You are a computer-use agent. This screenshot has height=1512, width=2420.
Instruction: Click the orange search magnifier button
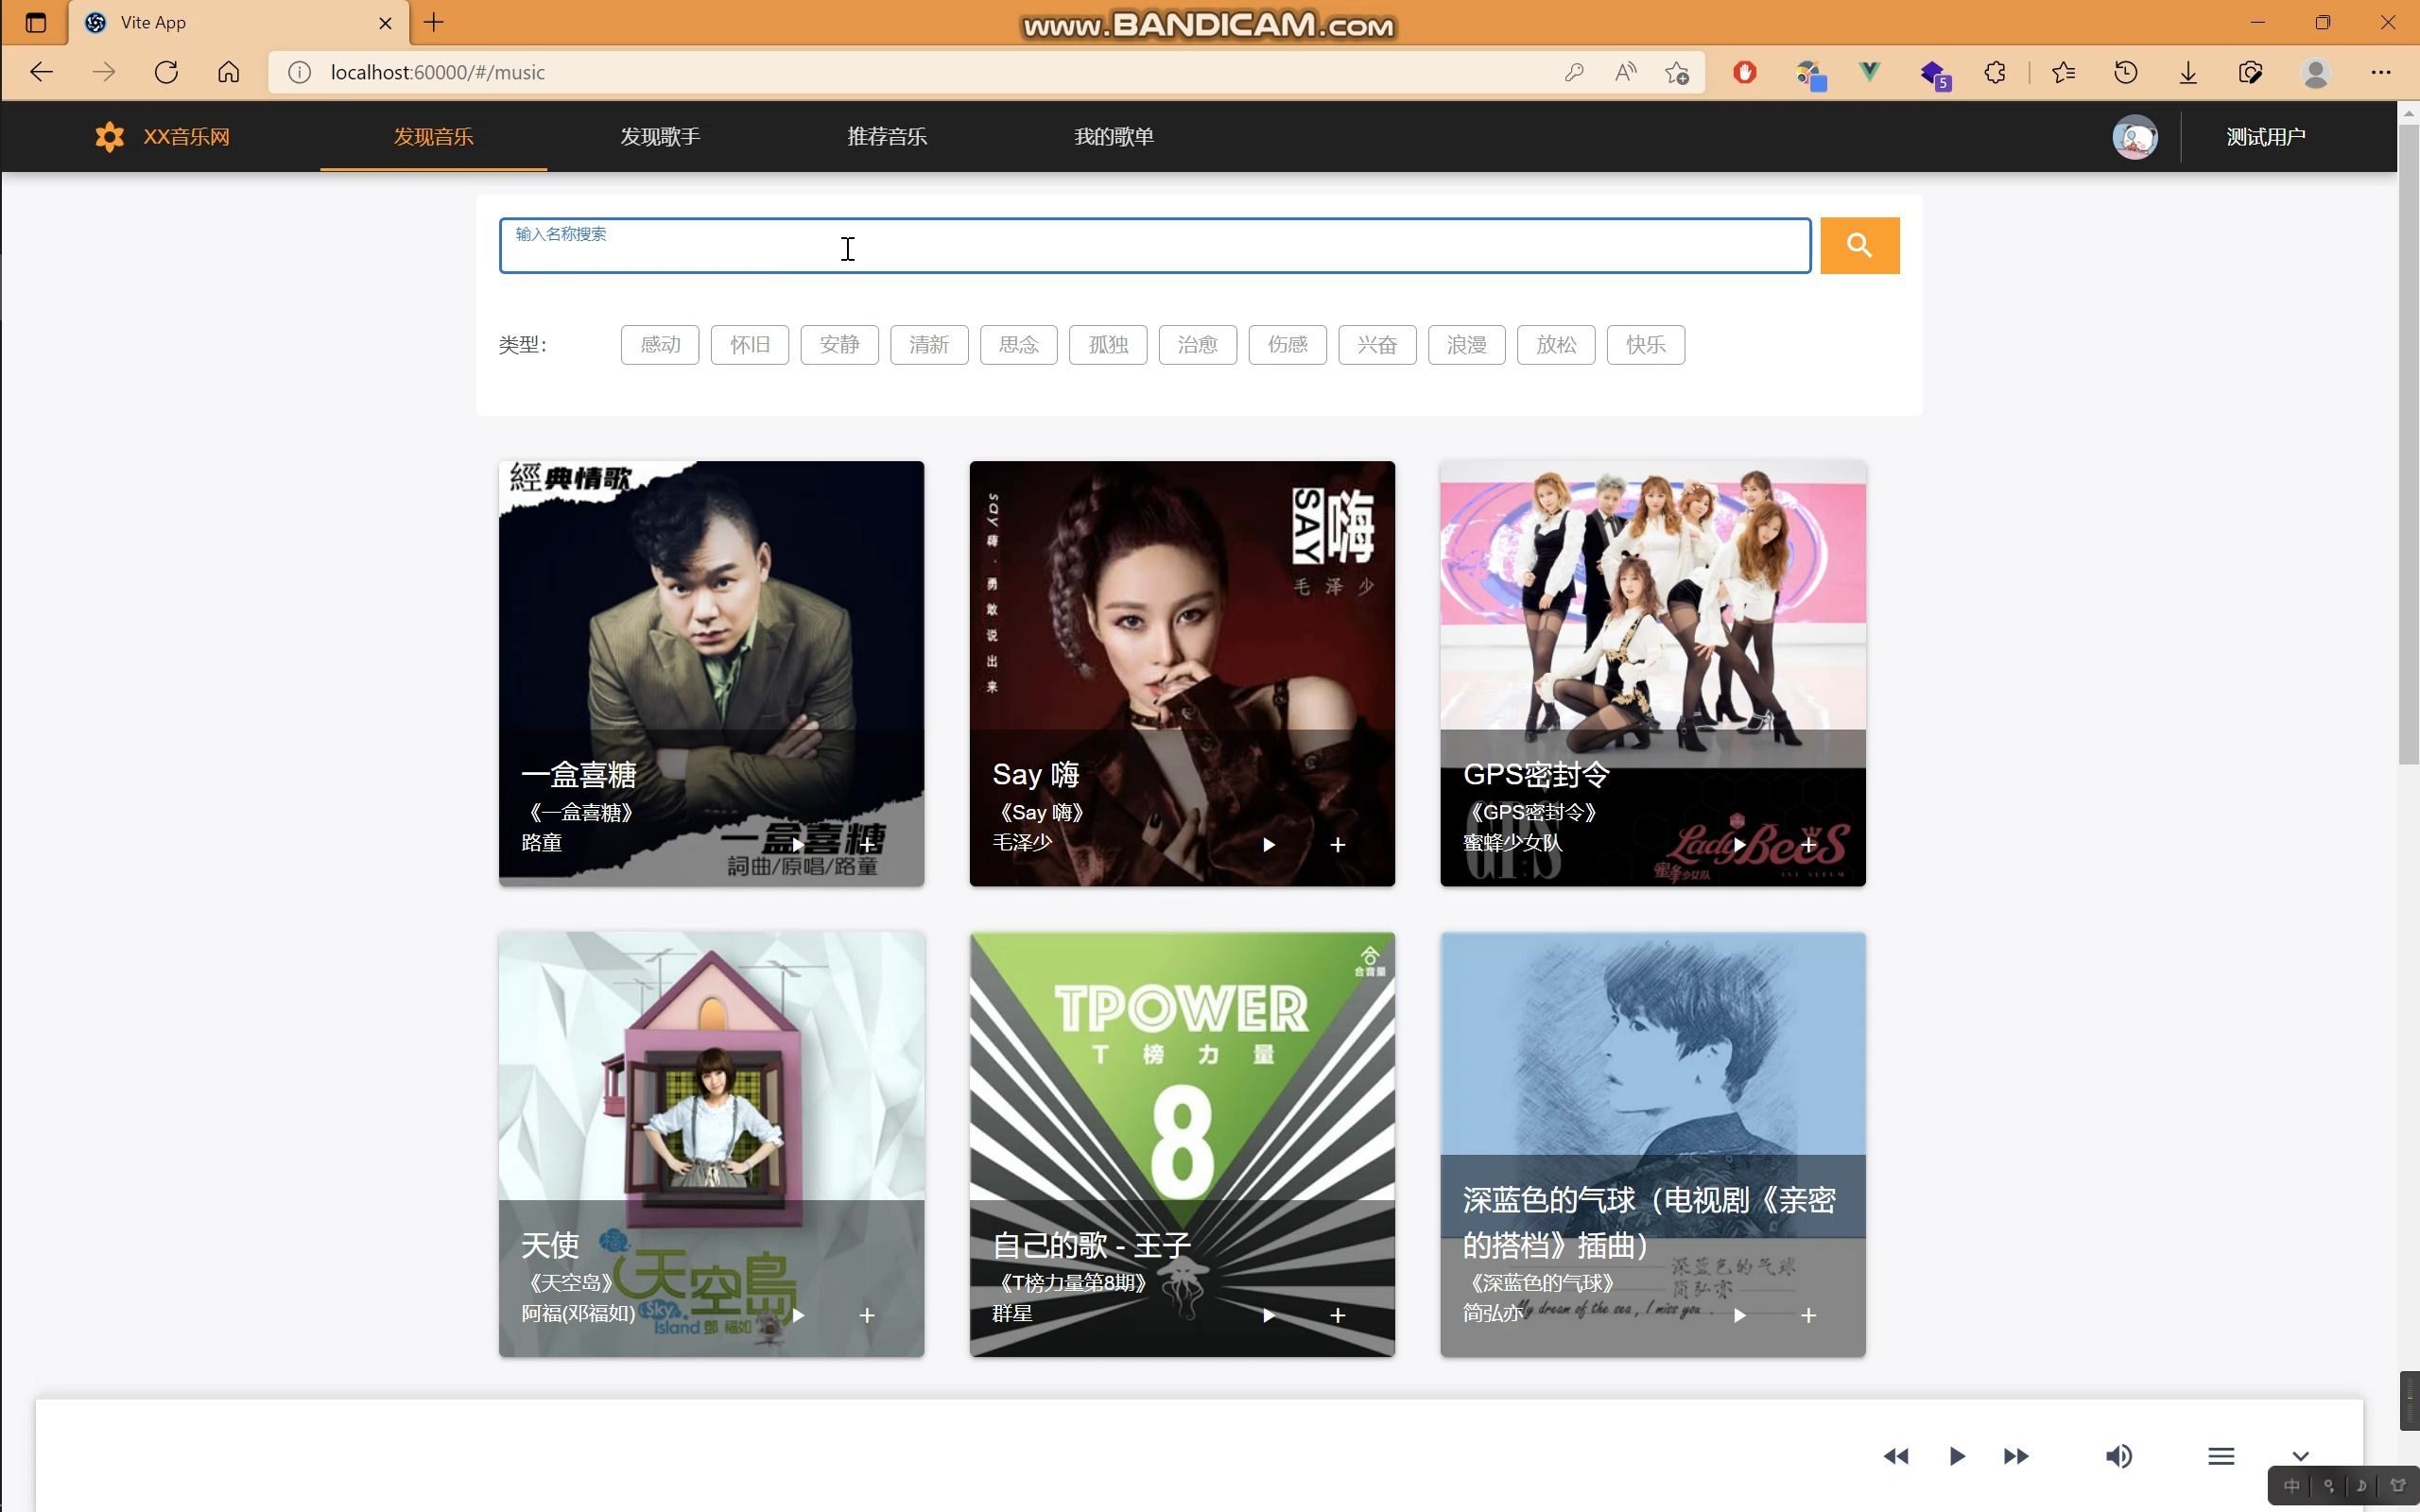[1859, 245]
